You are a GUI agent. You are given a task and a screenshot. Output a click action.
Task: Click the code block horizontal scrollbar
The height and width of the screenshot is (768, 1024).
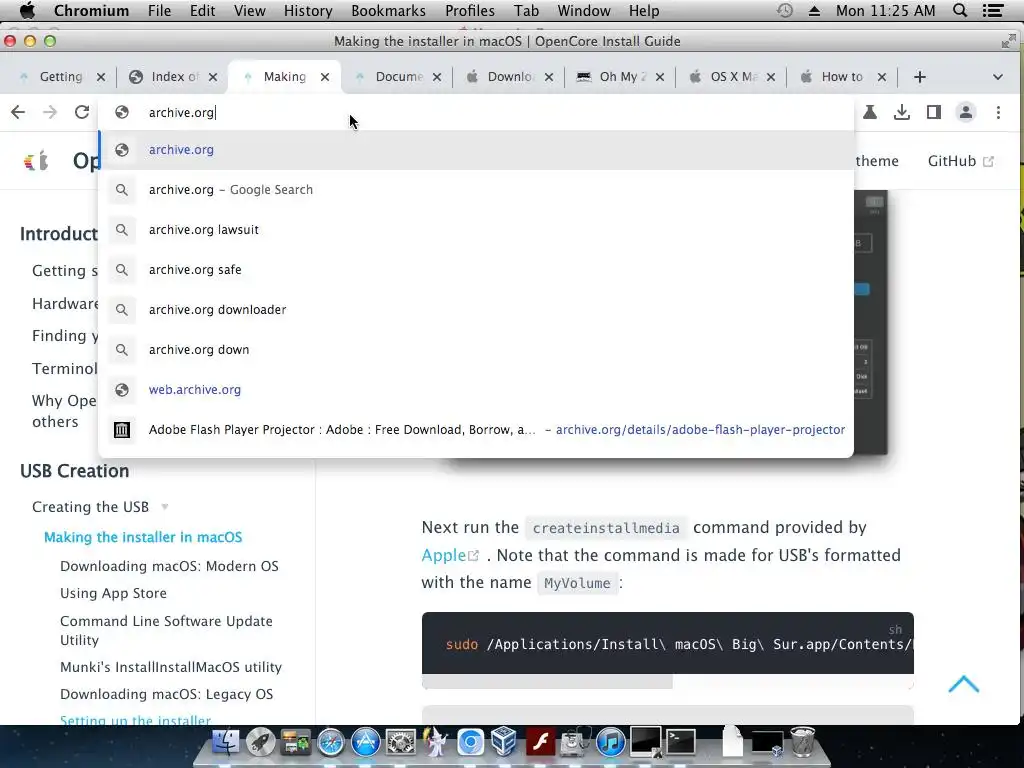(x=547, y=682)
